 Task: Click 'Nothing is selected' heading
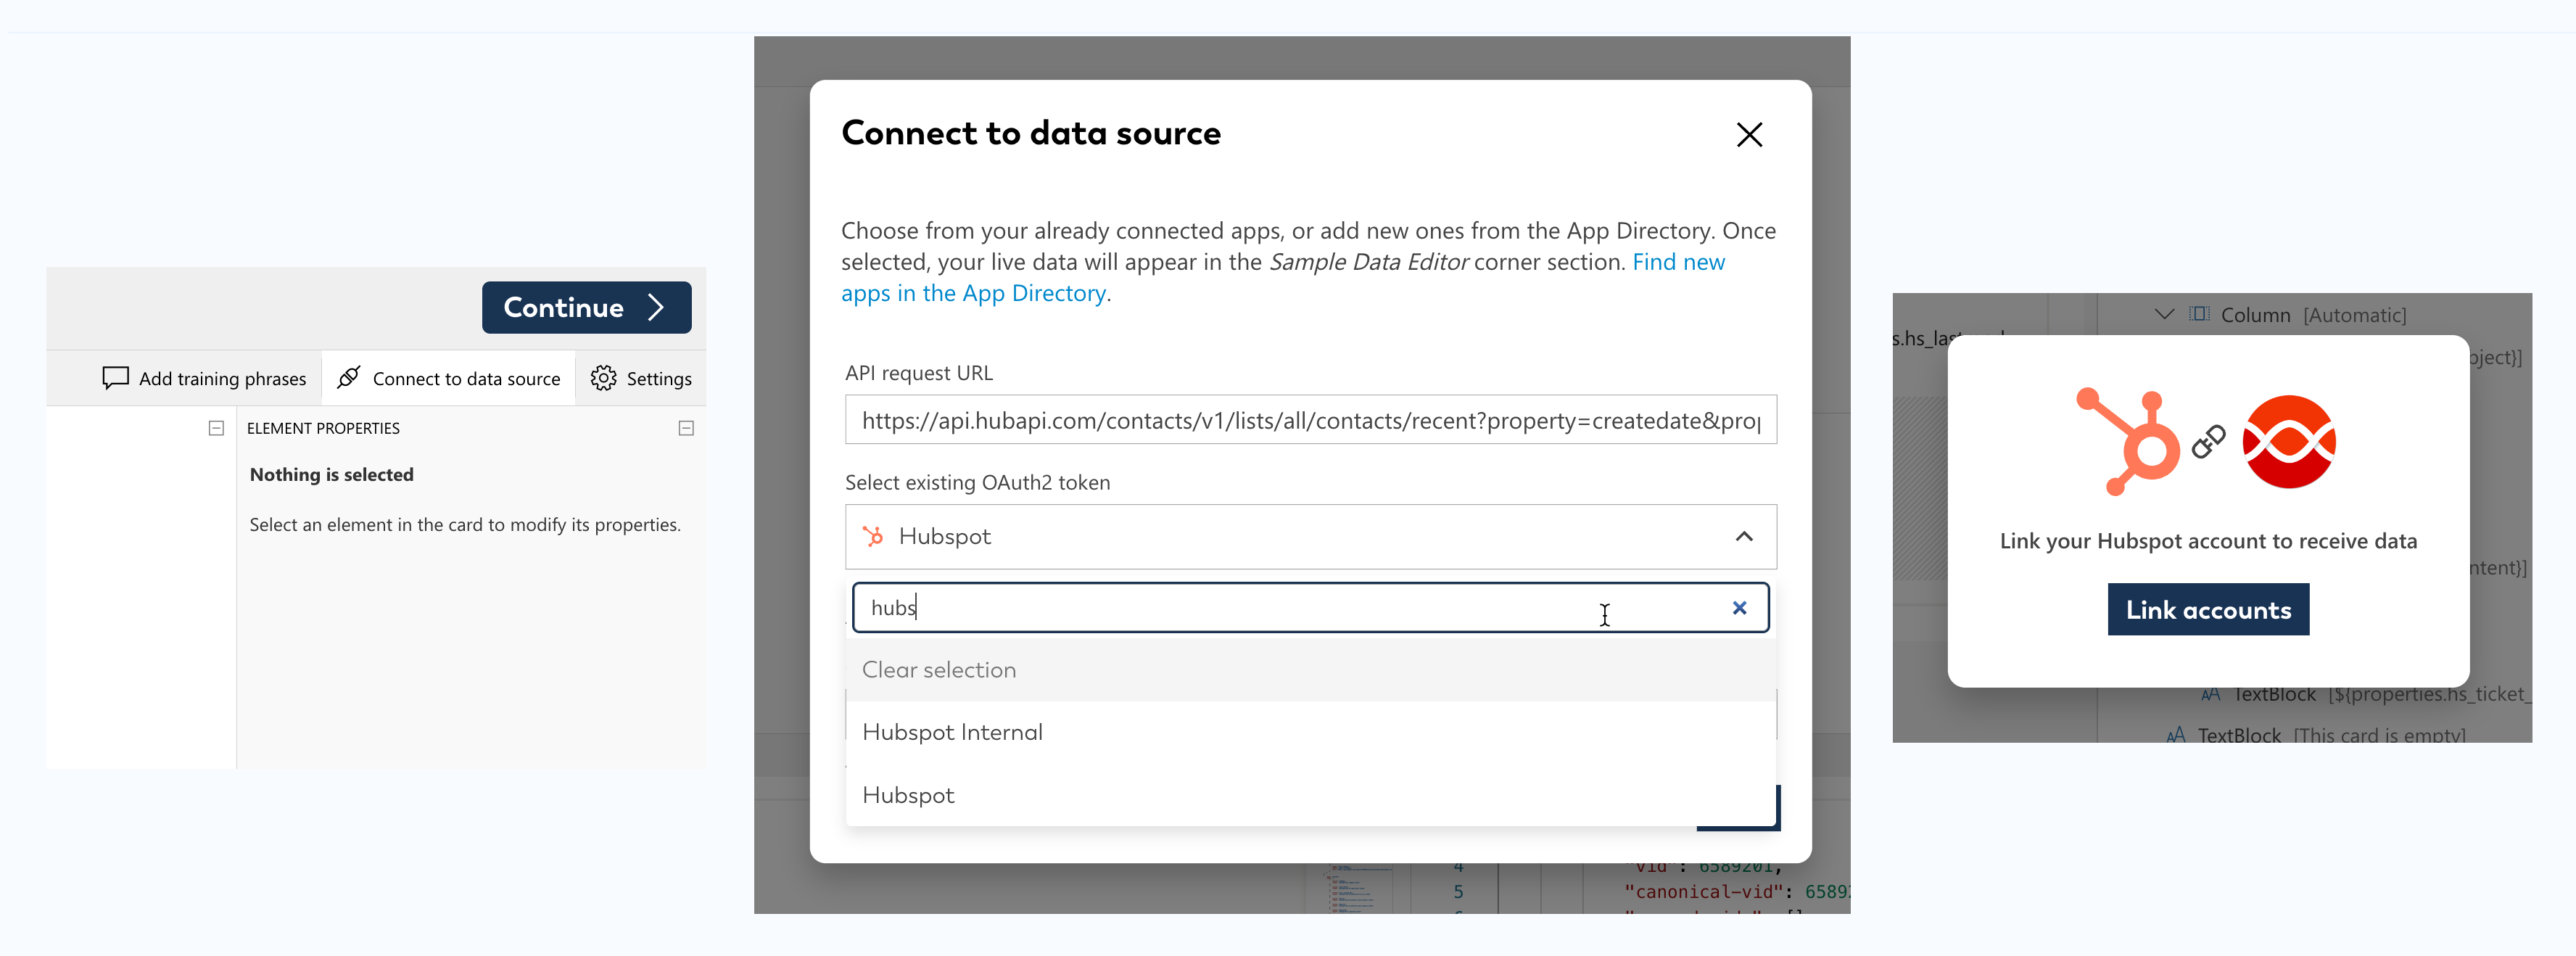pyautogui.click(x=331, y=474)
